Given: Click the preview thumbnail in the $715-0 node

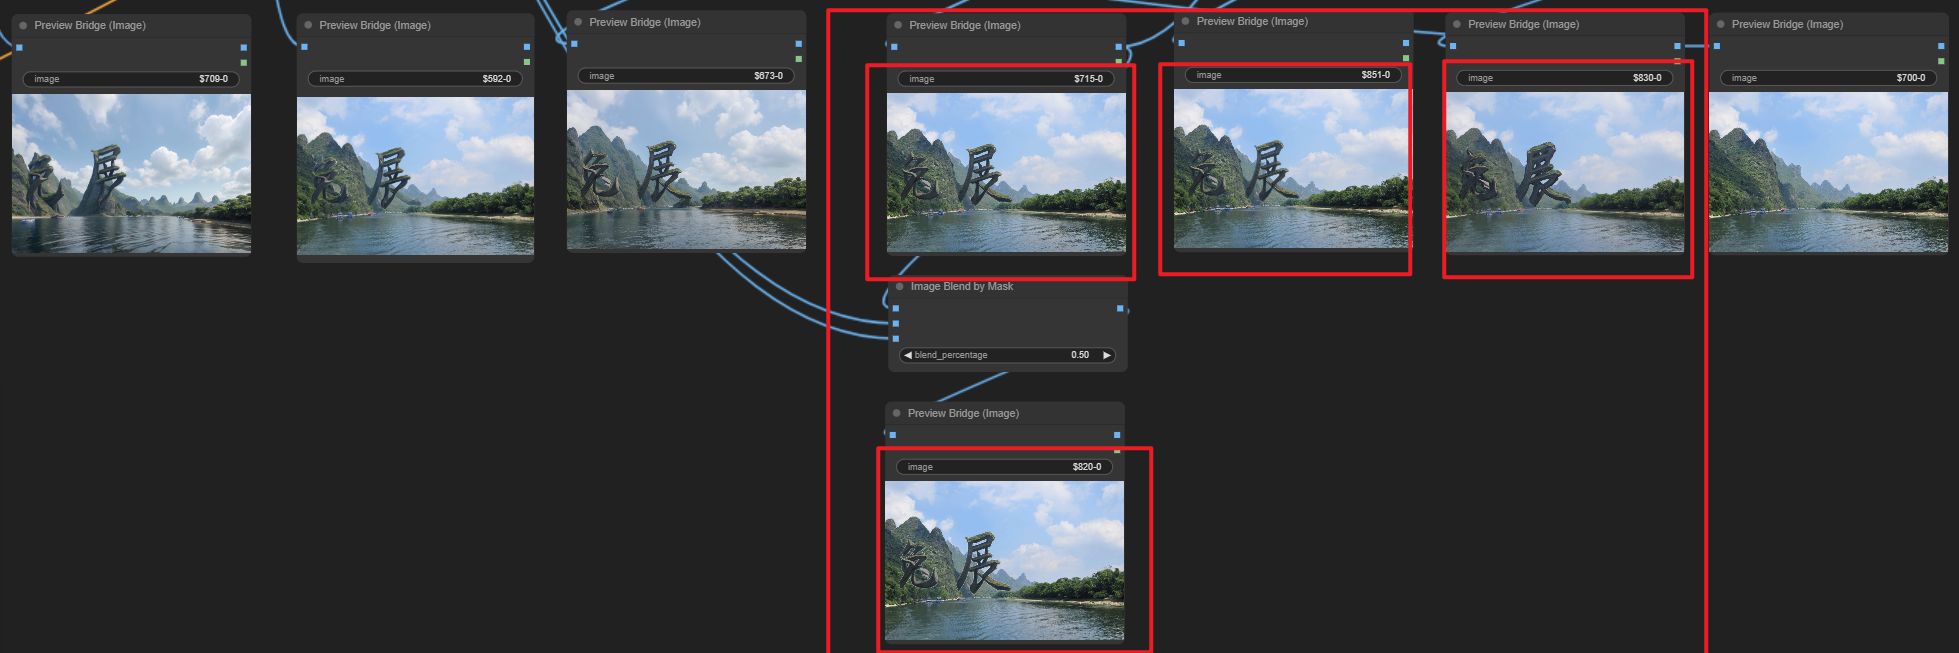Looking at the screenshot, I should point(1006,173).
